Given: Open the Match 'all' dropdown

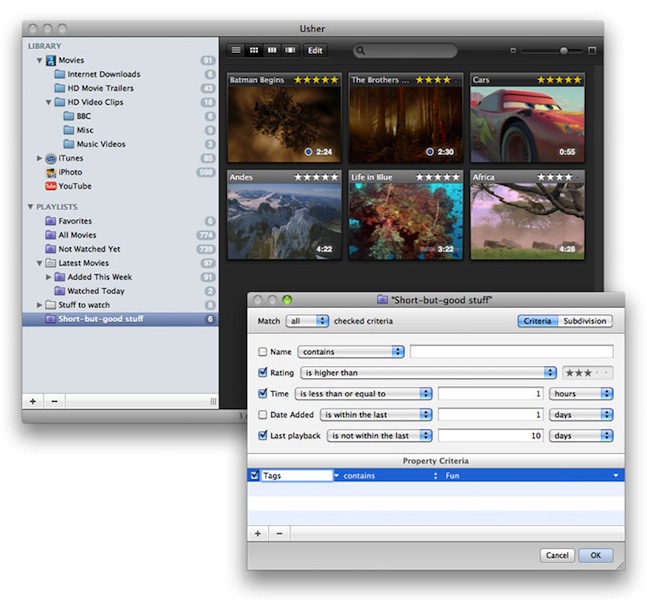Looking at the screenshot, I should [307, 321].
